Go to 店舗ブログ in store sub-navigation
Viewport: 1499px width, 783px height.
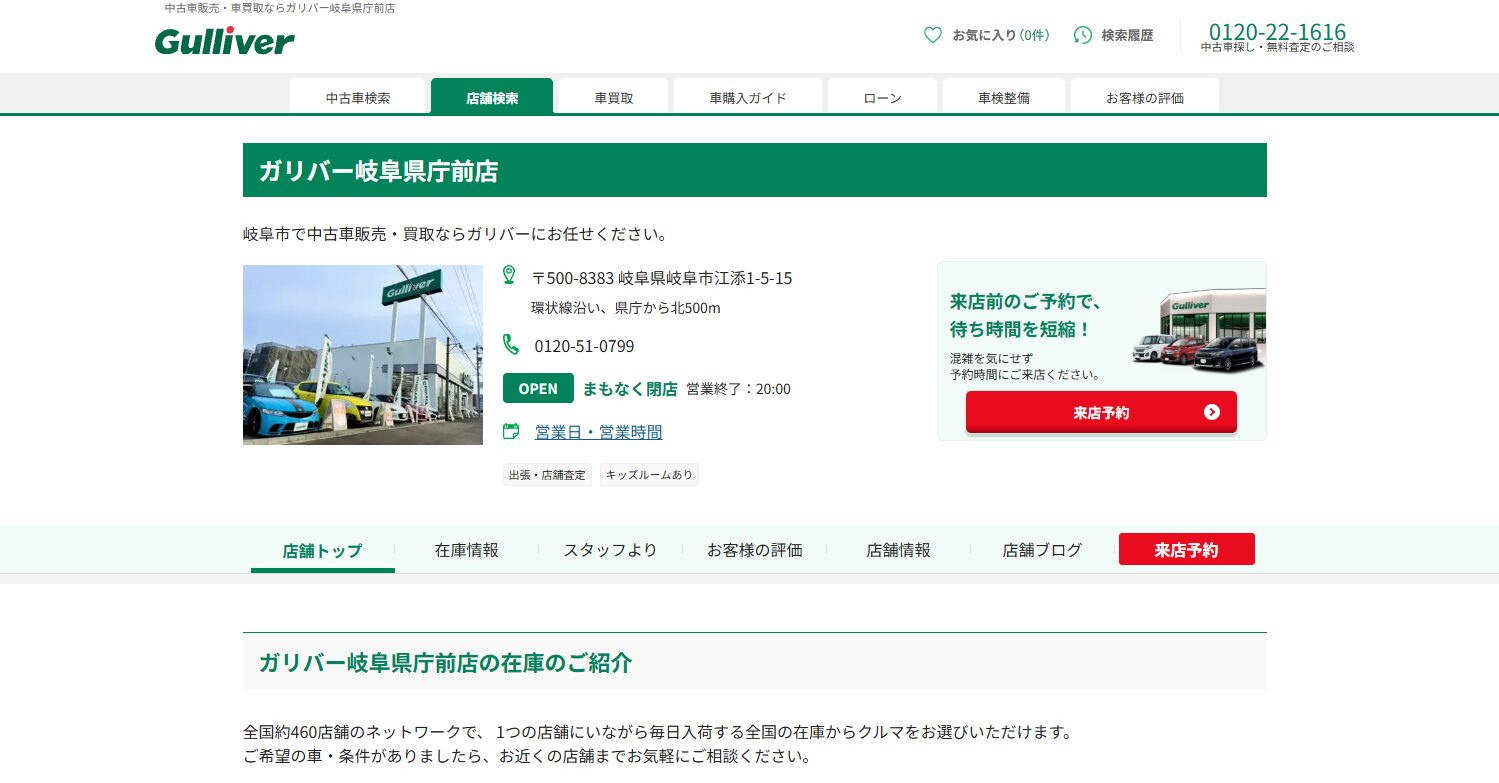tap(1042, 550)
